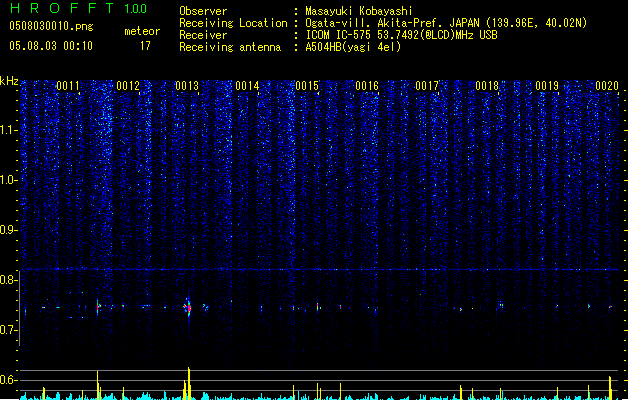This screenshot has width=629, height=400.
Task: Click the 1.1 kHz axis label
Action: [9, 130]
